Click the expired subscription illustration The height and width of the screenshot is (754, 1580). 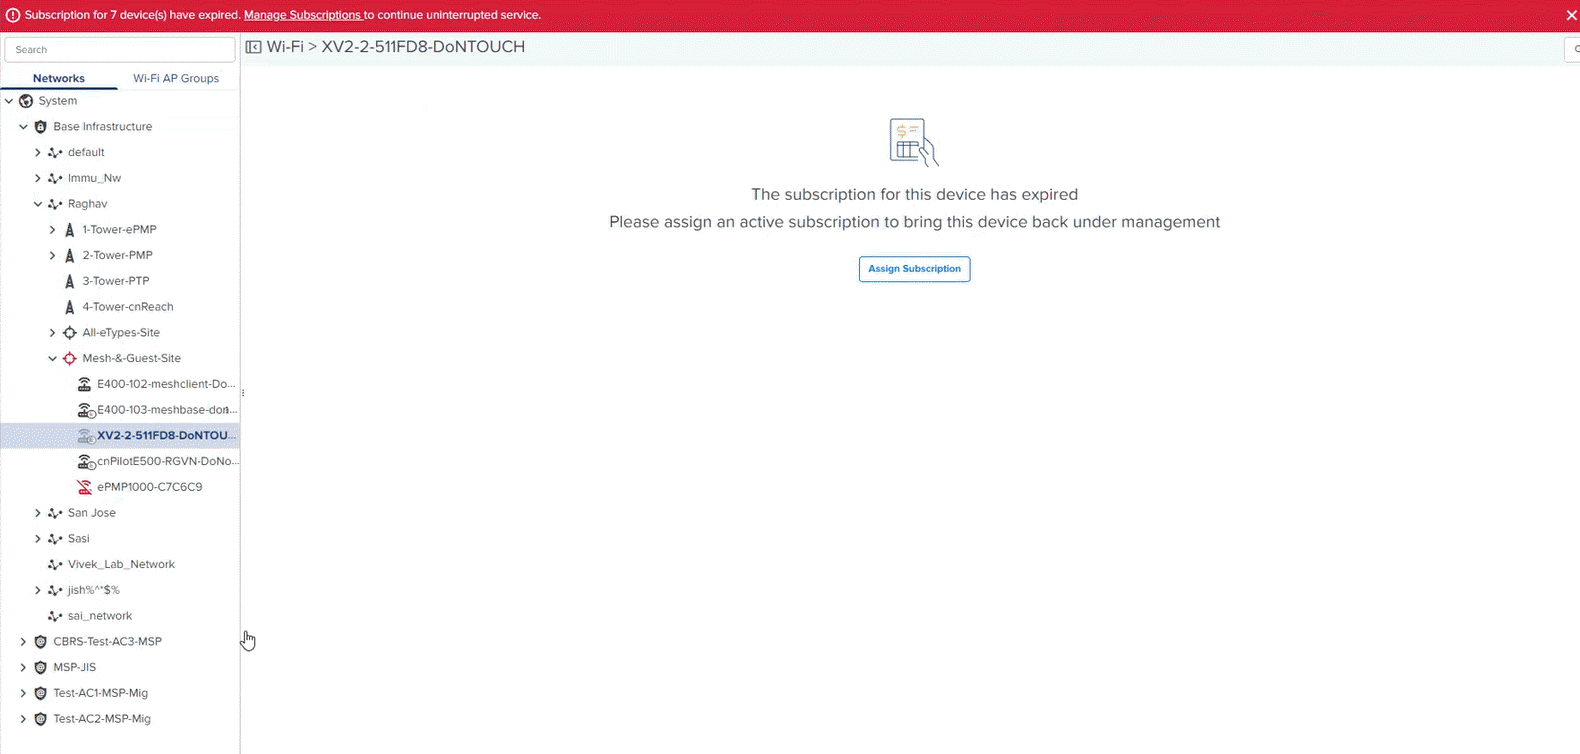(914, 142)
